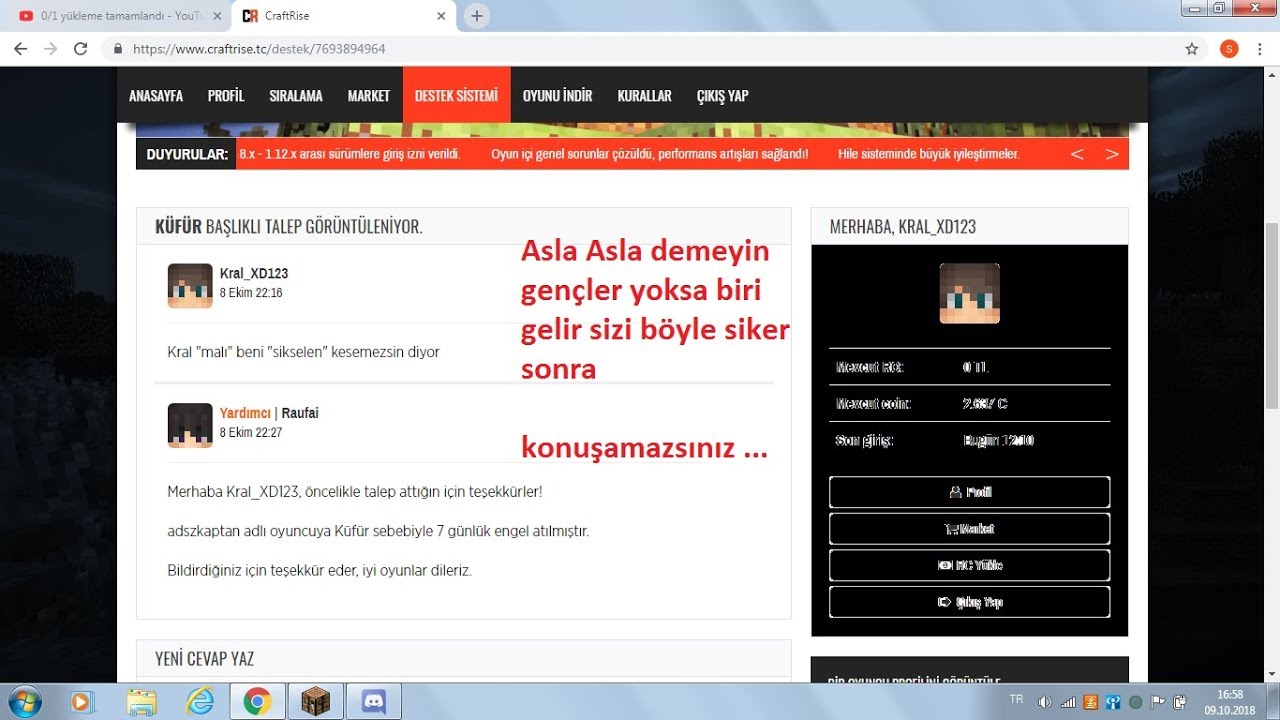This screenshot has width=1280, height=720.
Task: Click the TR language indicator
Action: pyautogui.click(x=1017, y=697)
